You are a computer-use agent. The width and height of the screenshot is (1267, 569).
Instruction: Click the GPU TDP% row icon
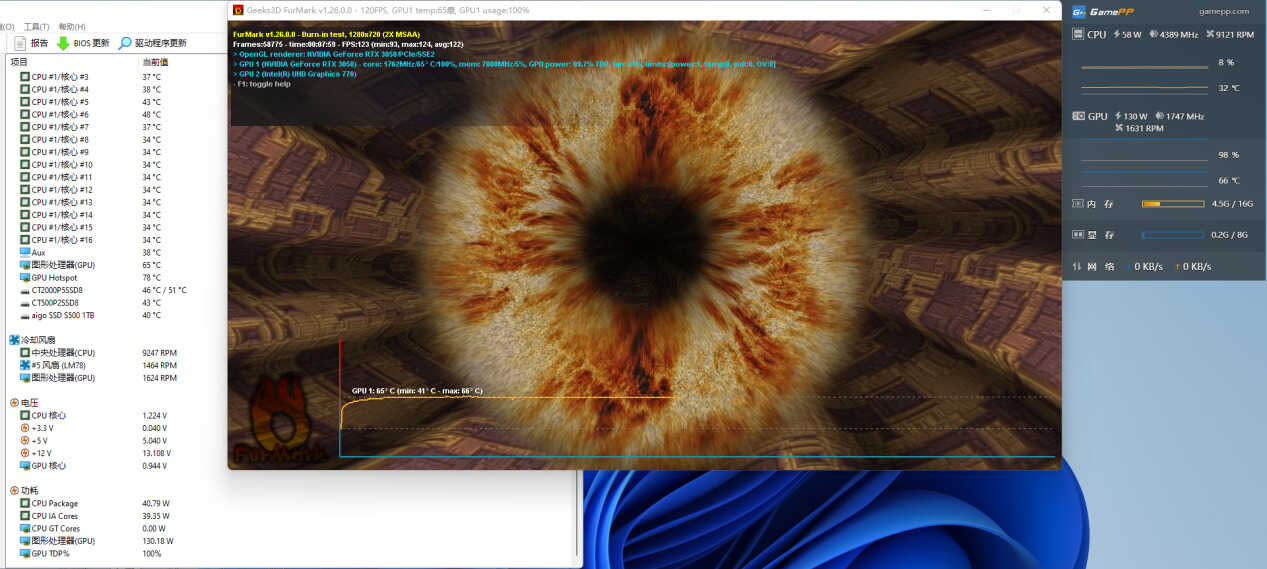(x=25, y=553)
